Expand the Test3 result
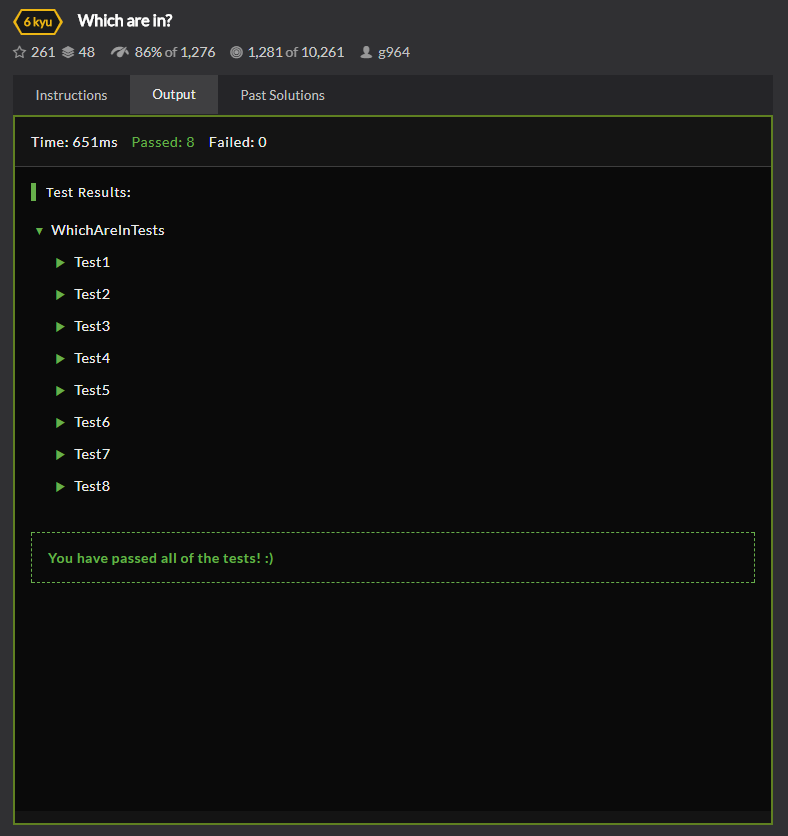 point(60,327)
